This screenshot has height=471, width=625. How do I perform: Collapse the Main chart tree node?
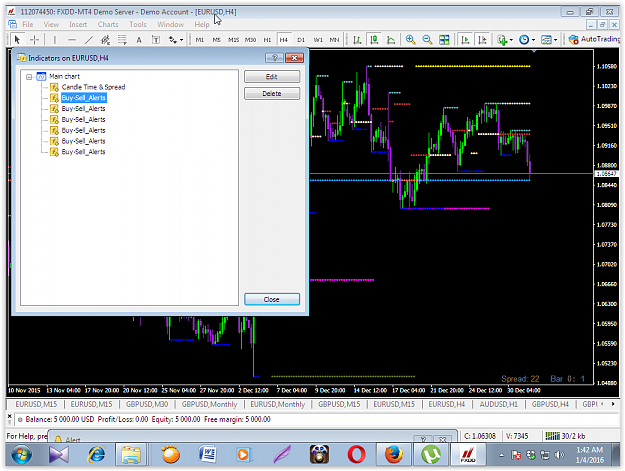29,77
